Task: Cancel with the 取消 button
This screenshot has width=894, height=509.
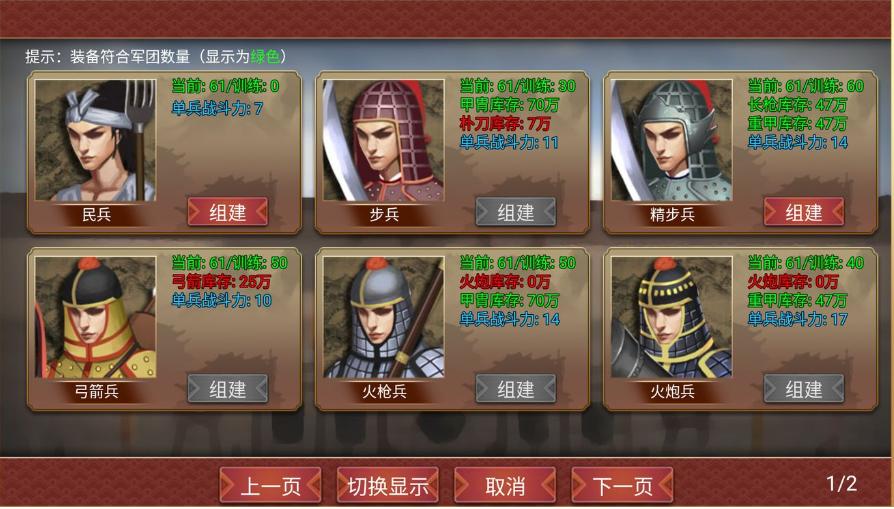Action: [x=505, y=486]
